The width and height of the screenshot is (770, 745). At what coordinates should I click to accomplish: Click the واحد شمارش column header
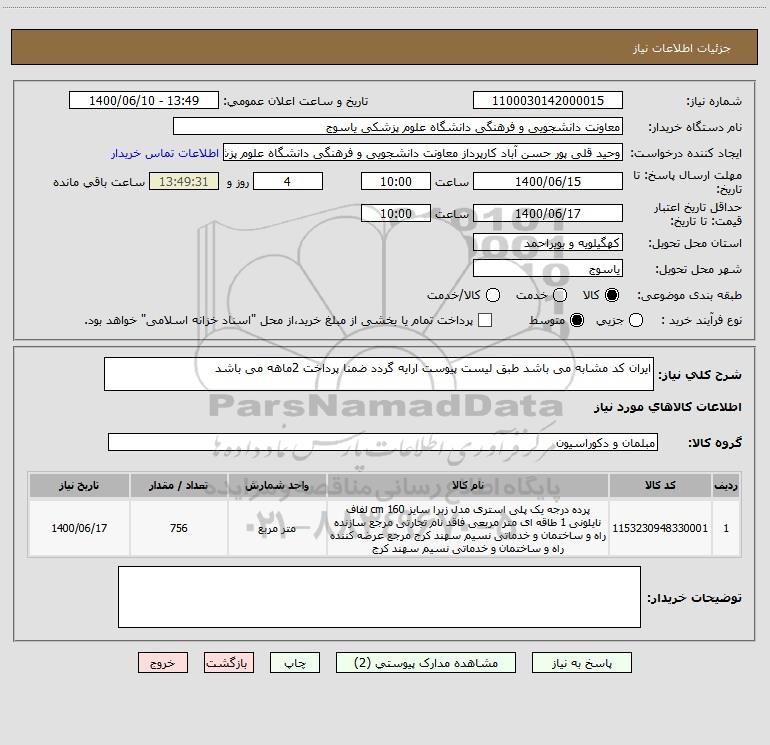point(277,485)
